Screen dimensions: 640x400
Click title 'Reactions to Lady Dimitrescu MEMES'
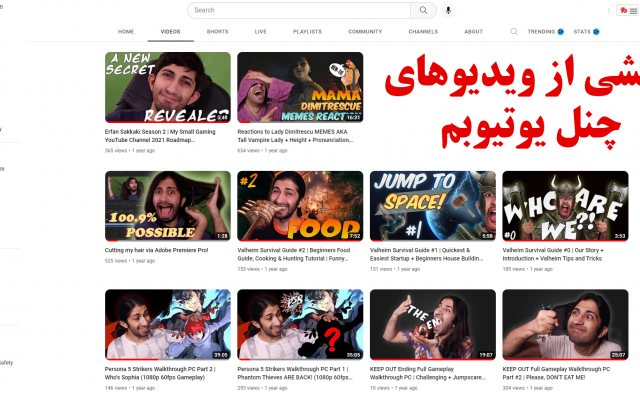[295, 136]
